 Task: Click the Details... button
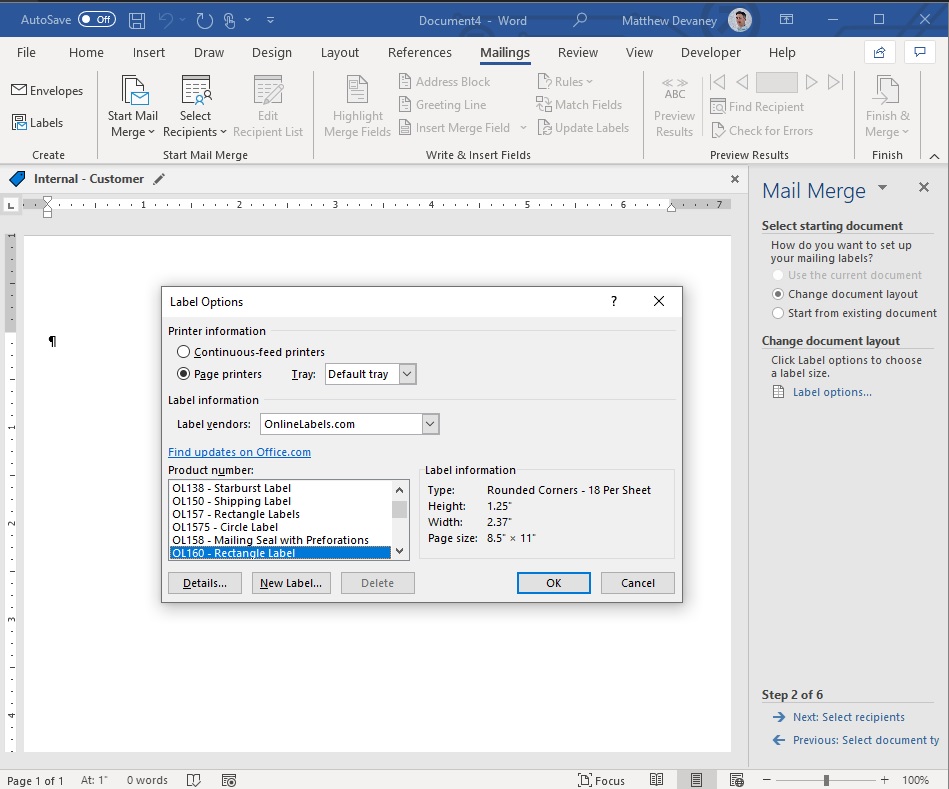205,583
